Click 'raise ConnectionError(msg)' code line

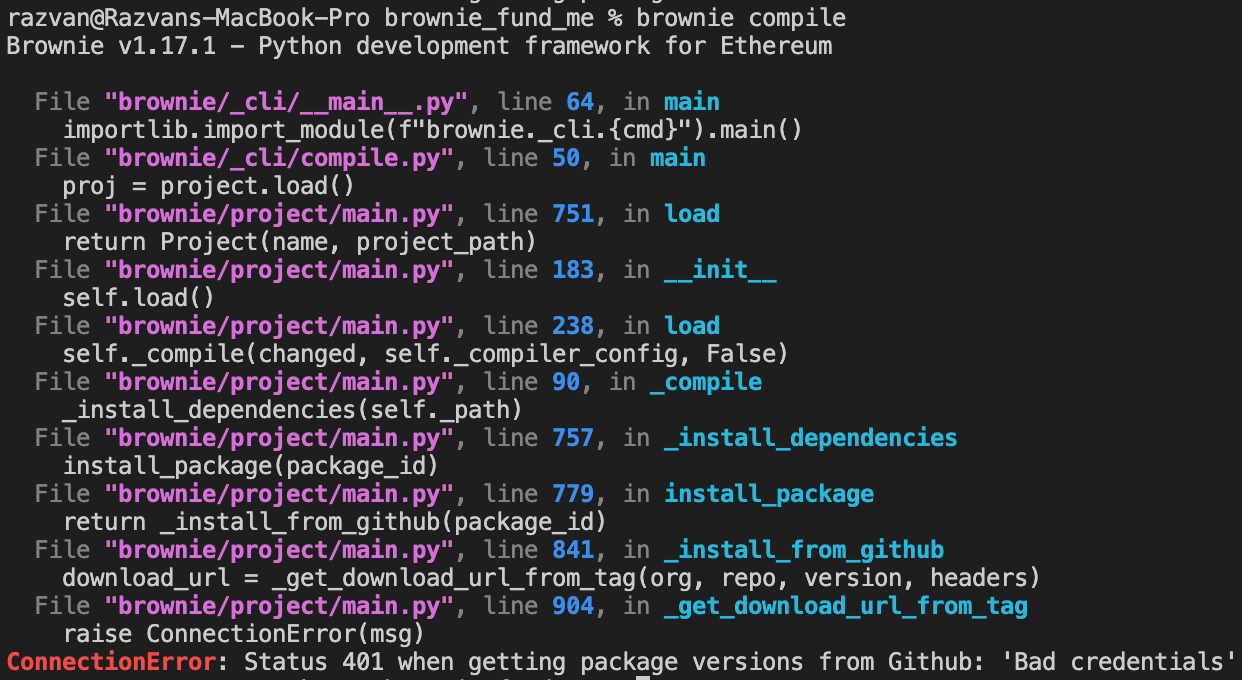click(x=244, y=634)
